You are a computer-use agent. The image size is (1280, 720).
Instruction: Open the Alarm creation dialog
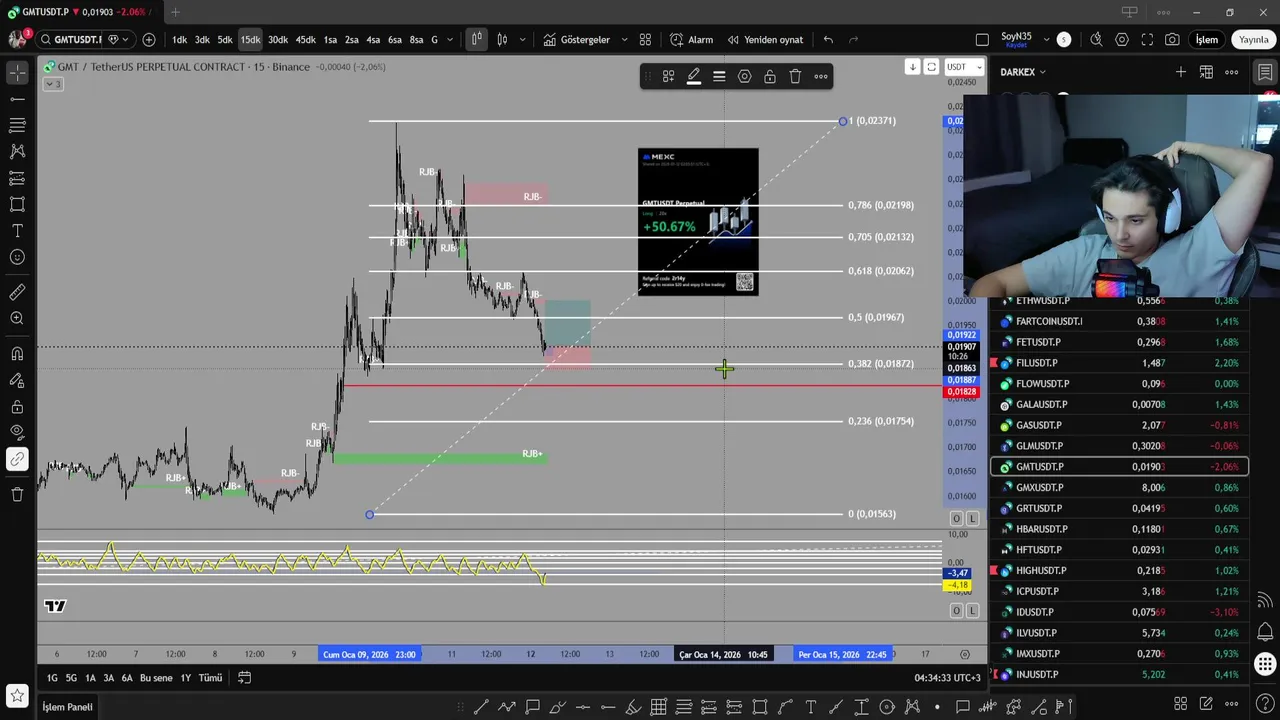[691, 40]
